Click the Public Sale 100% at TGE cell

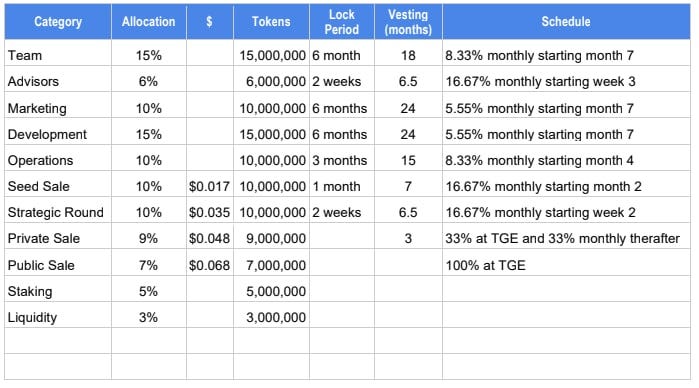point(566,265)
